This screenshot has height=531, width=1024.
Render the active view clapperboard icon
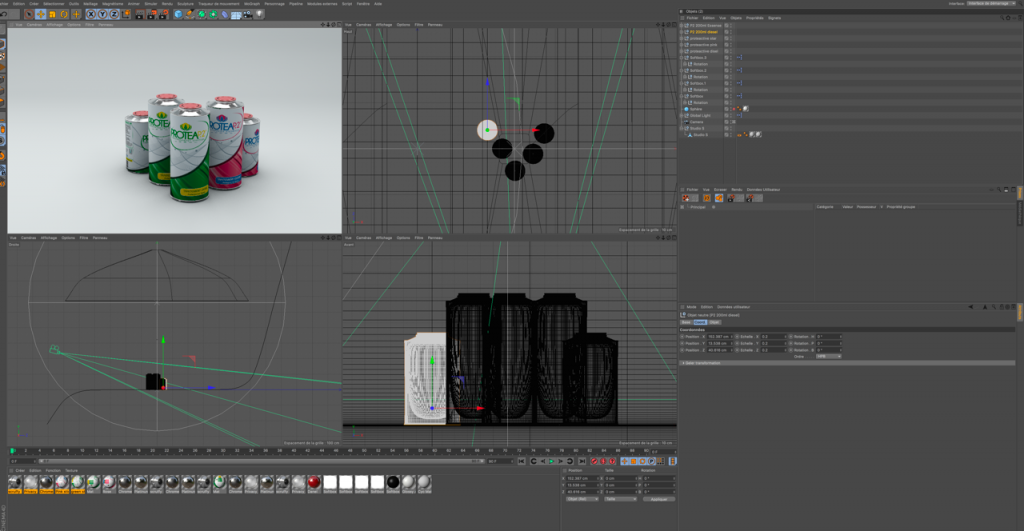tap(140, 14)
